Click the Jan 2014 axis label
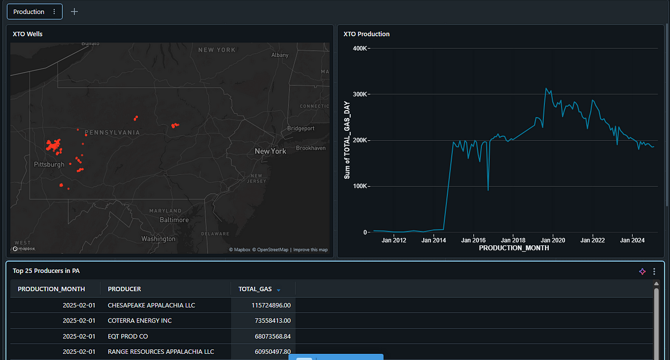 tap(433, 240)
